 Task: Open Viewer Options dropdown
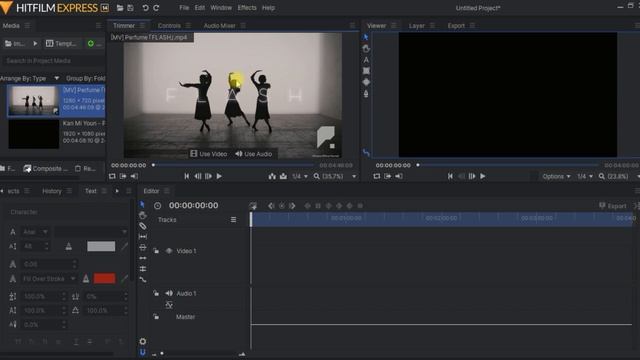(556, 176)
